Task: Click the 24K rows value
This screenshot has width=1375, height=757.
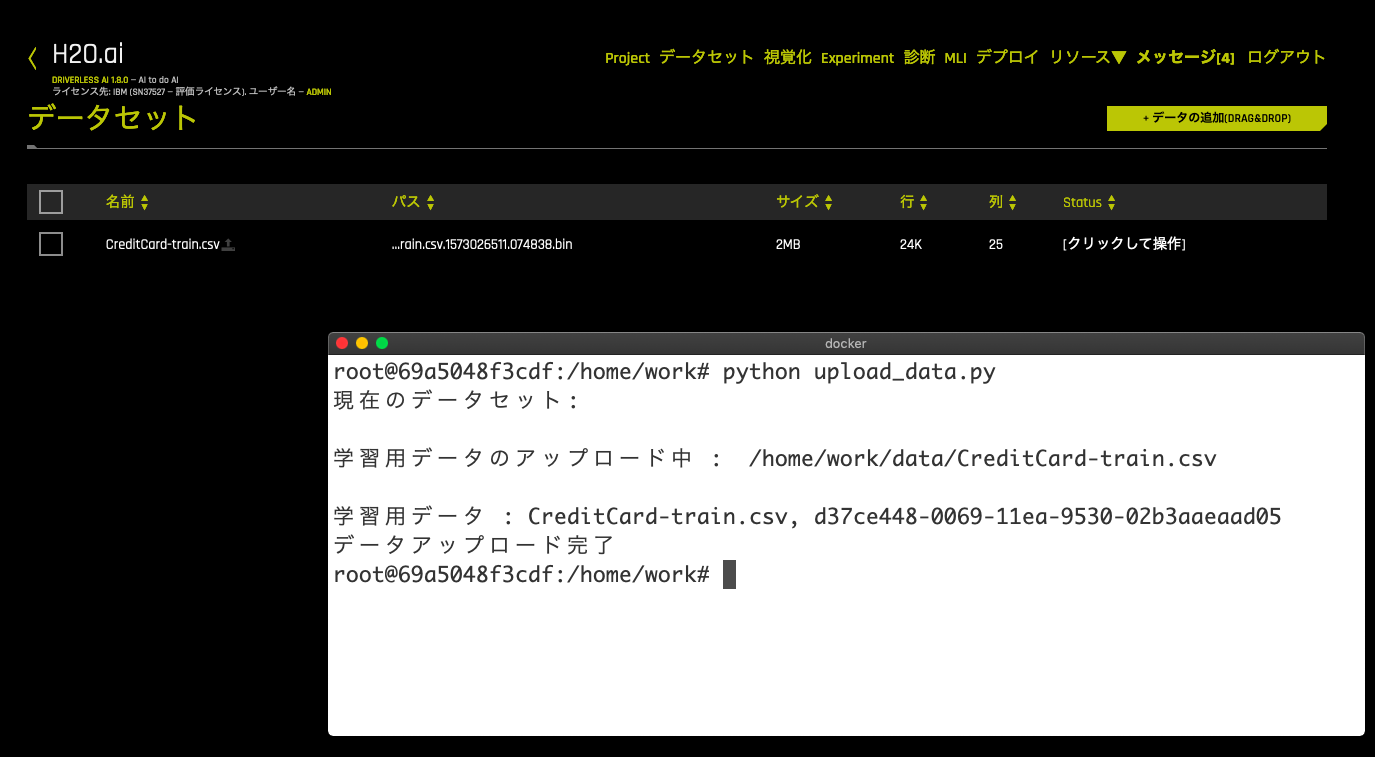Action: [x=911, y=244]
